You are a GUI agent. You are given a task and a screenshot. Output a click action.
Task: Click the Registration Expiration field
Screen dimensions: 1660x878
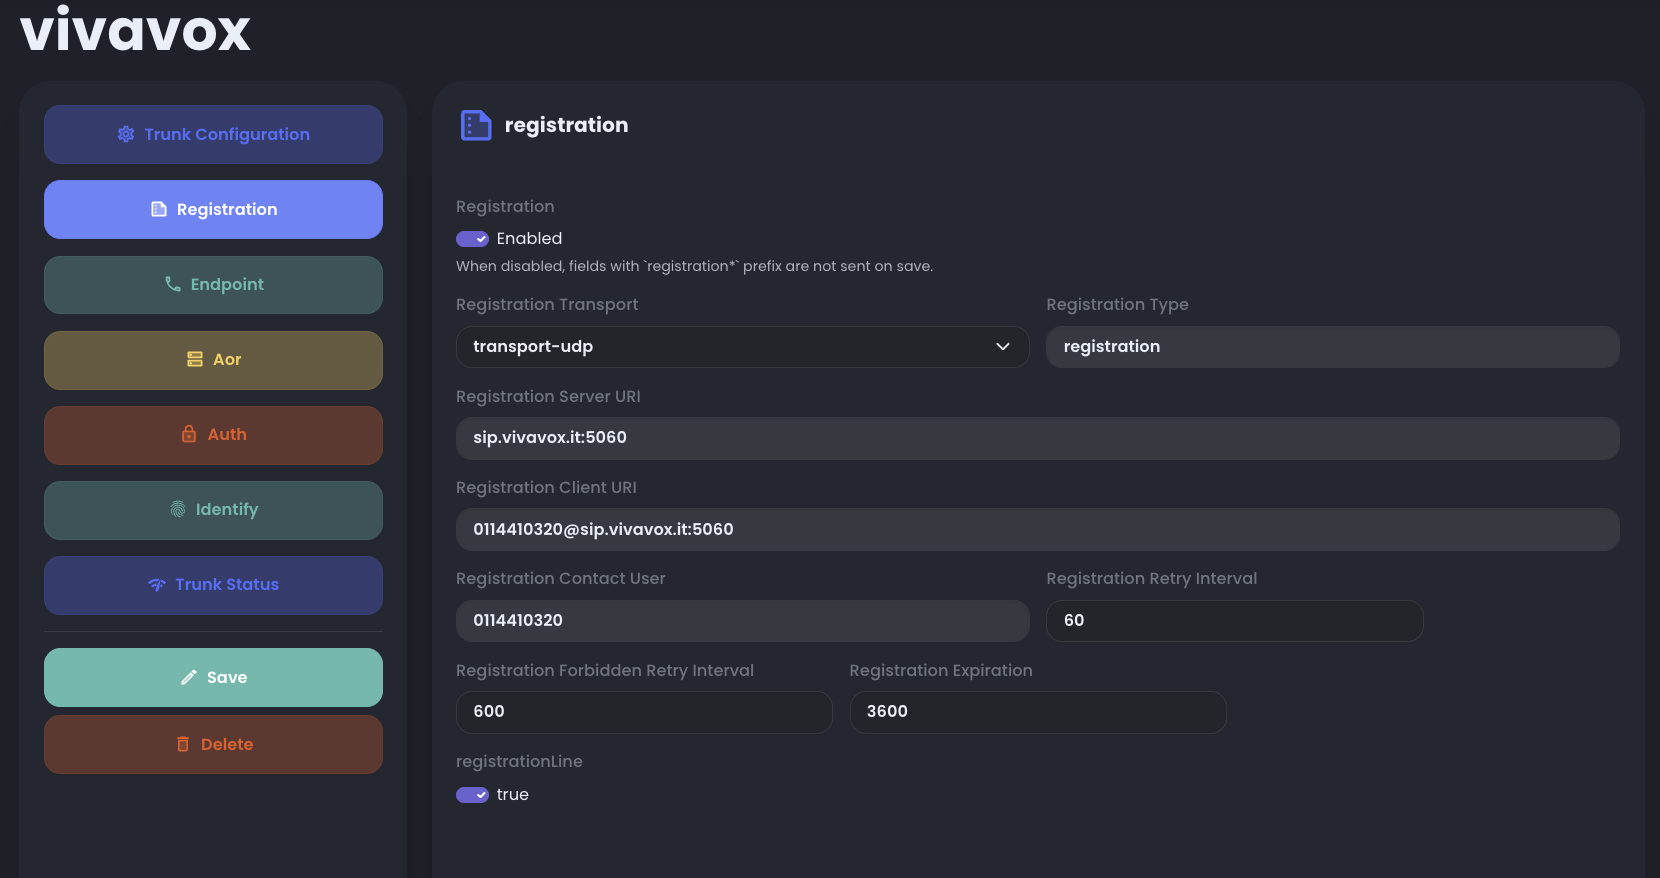click(x=1037, y=712)
